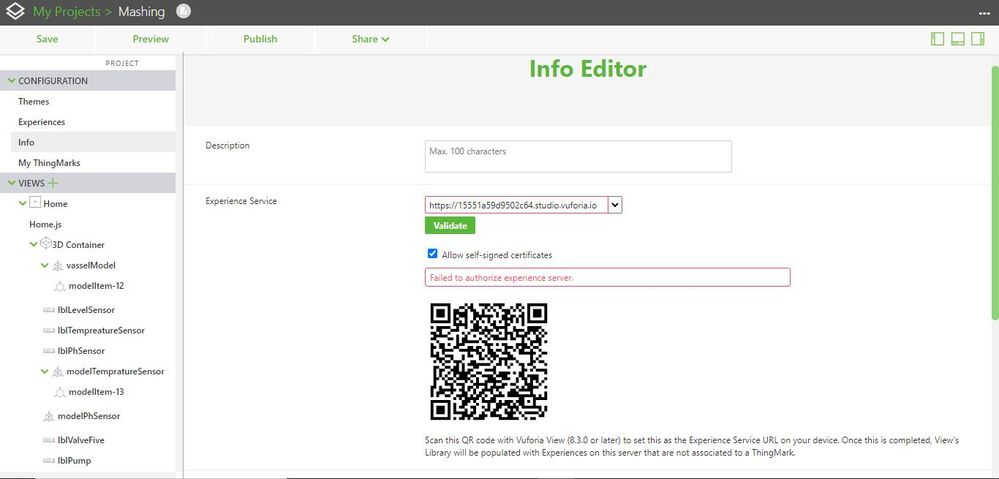999x479 pixels.
Task: Click the vasselModel model icon
Action: pos(57,266)
